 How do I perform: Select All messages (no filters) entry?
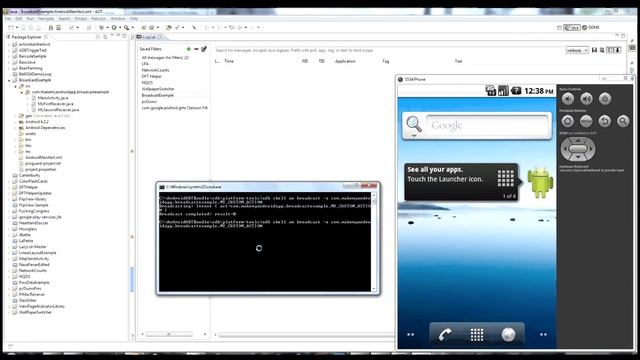pyautogui.click(x=165, y=58)
